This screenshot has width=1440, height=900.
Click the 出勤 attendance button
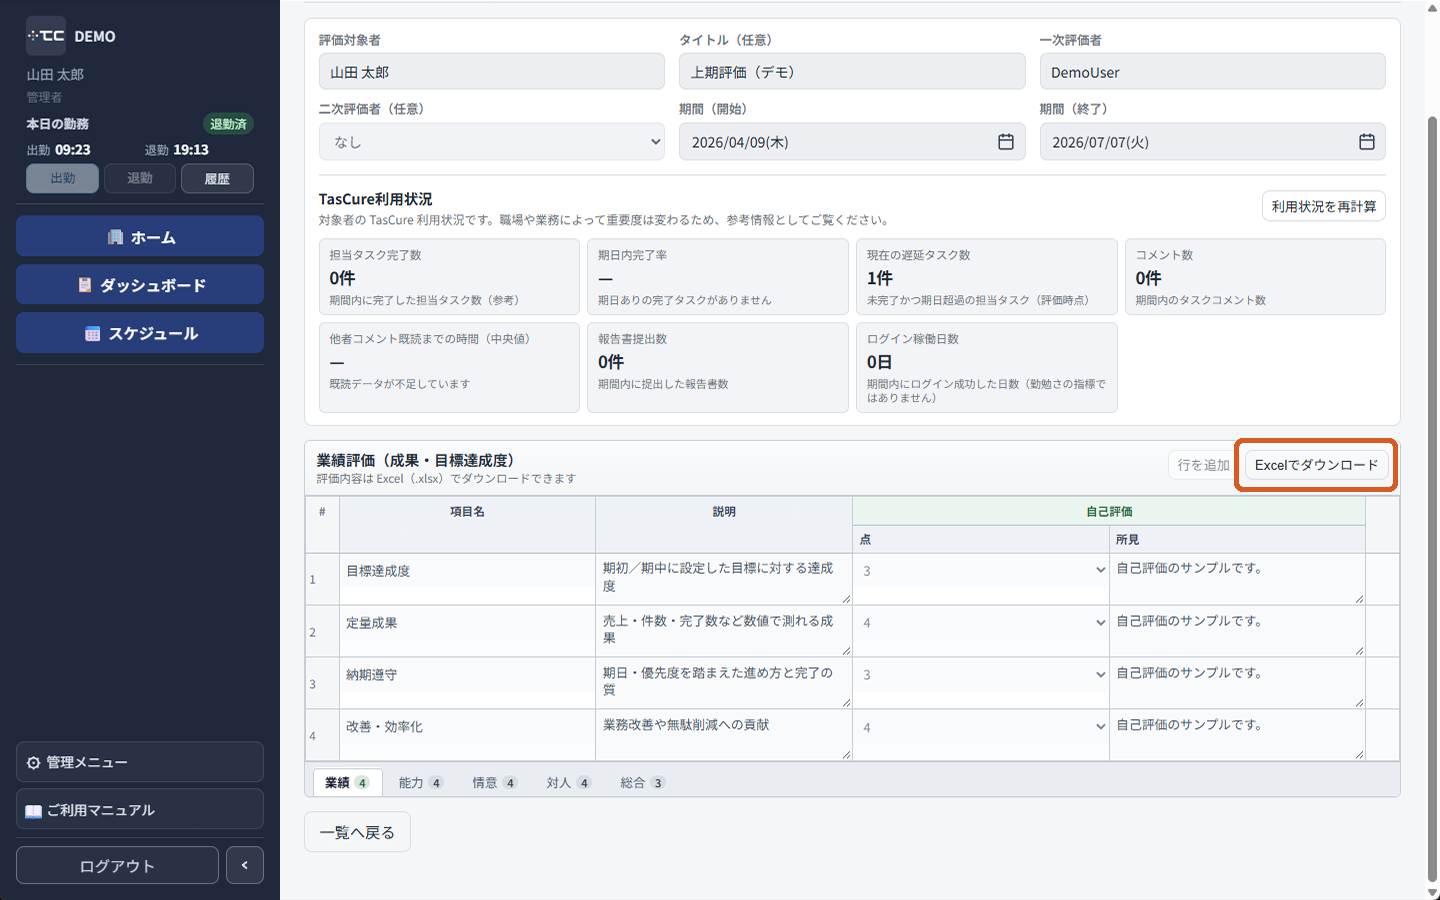(62, 178)
